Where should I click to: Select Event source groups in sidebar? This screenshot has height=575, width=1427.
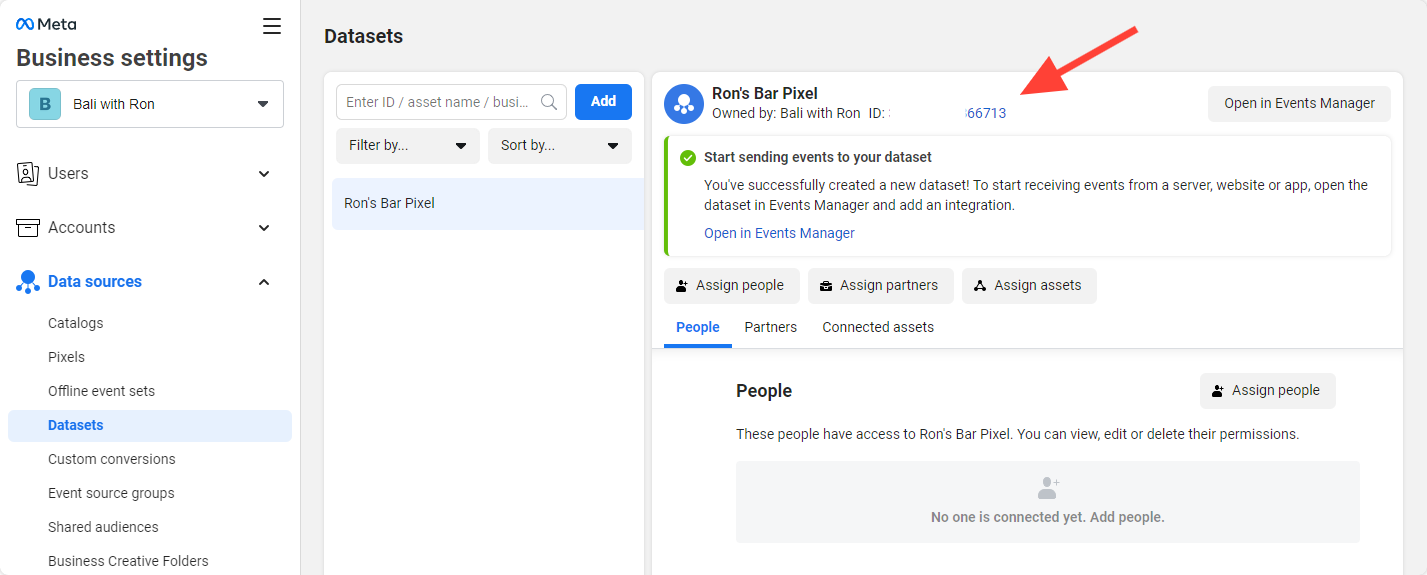(x=111, y=493)
